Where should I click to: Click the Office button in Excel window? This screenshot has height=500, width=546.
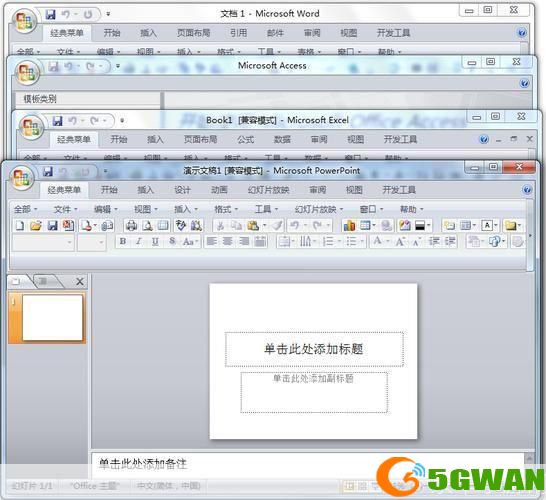click(32, 126)
